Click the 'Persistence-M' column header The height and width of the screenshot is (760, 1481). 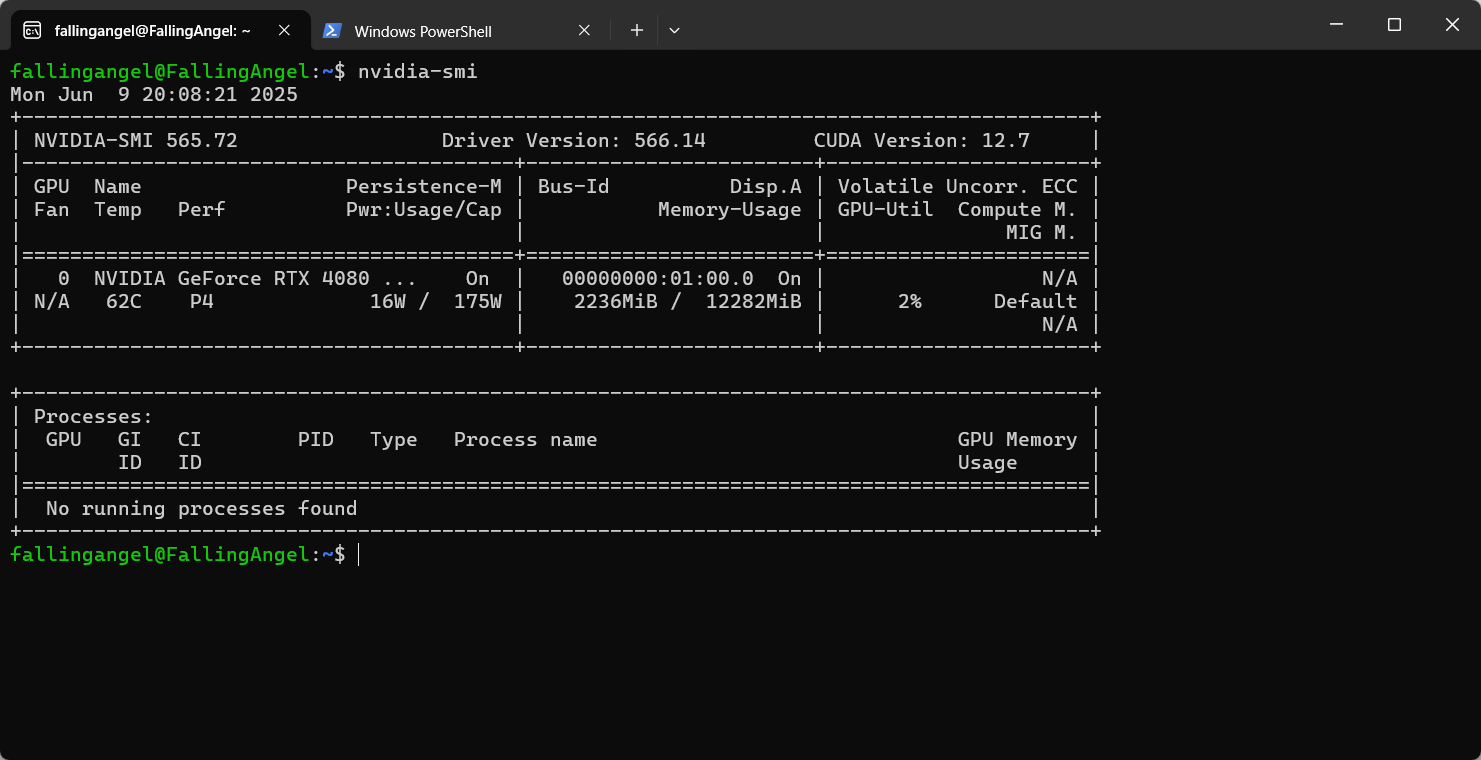(x=424, y=187)
